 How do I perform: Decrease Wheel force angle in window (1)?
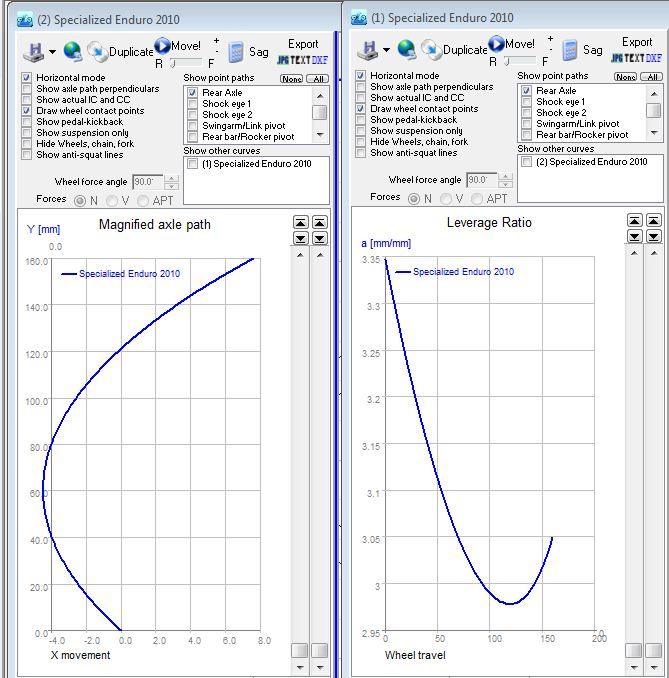(506, 184)
